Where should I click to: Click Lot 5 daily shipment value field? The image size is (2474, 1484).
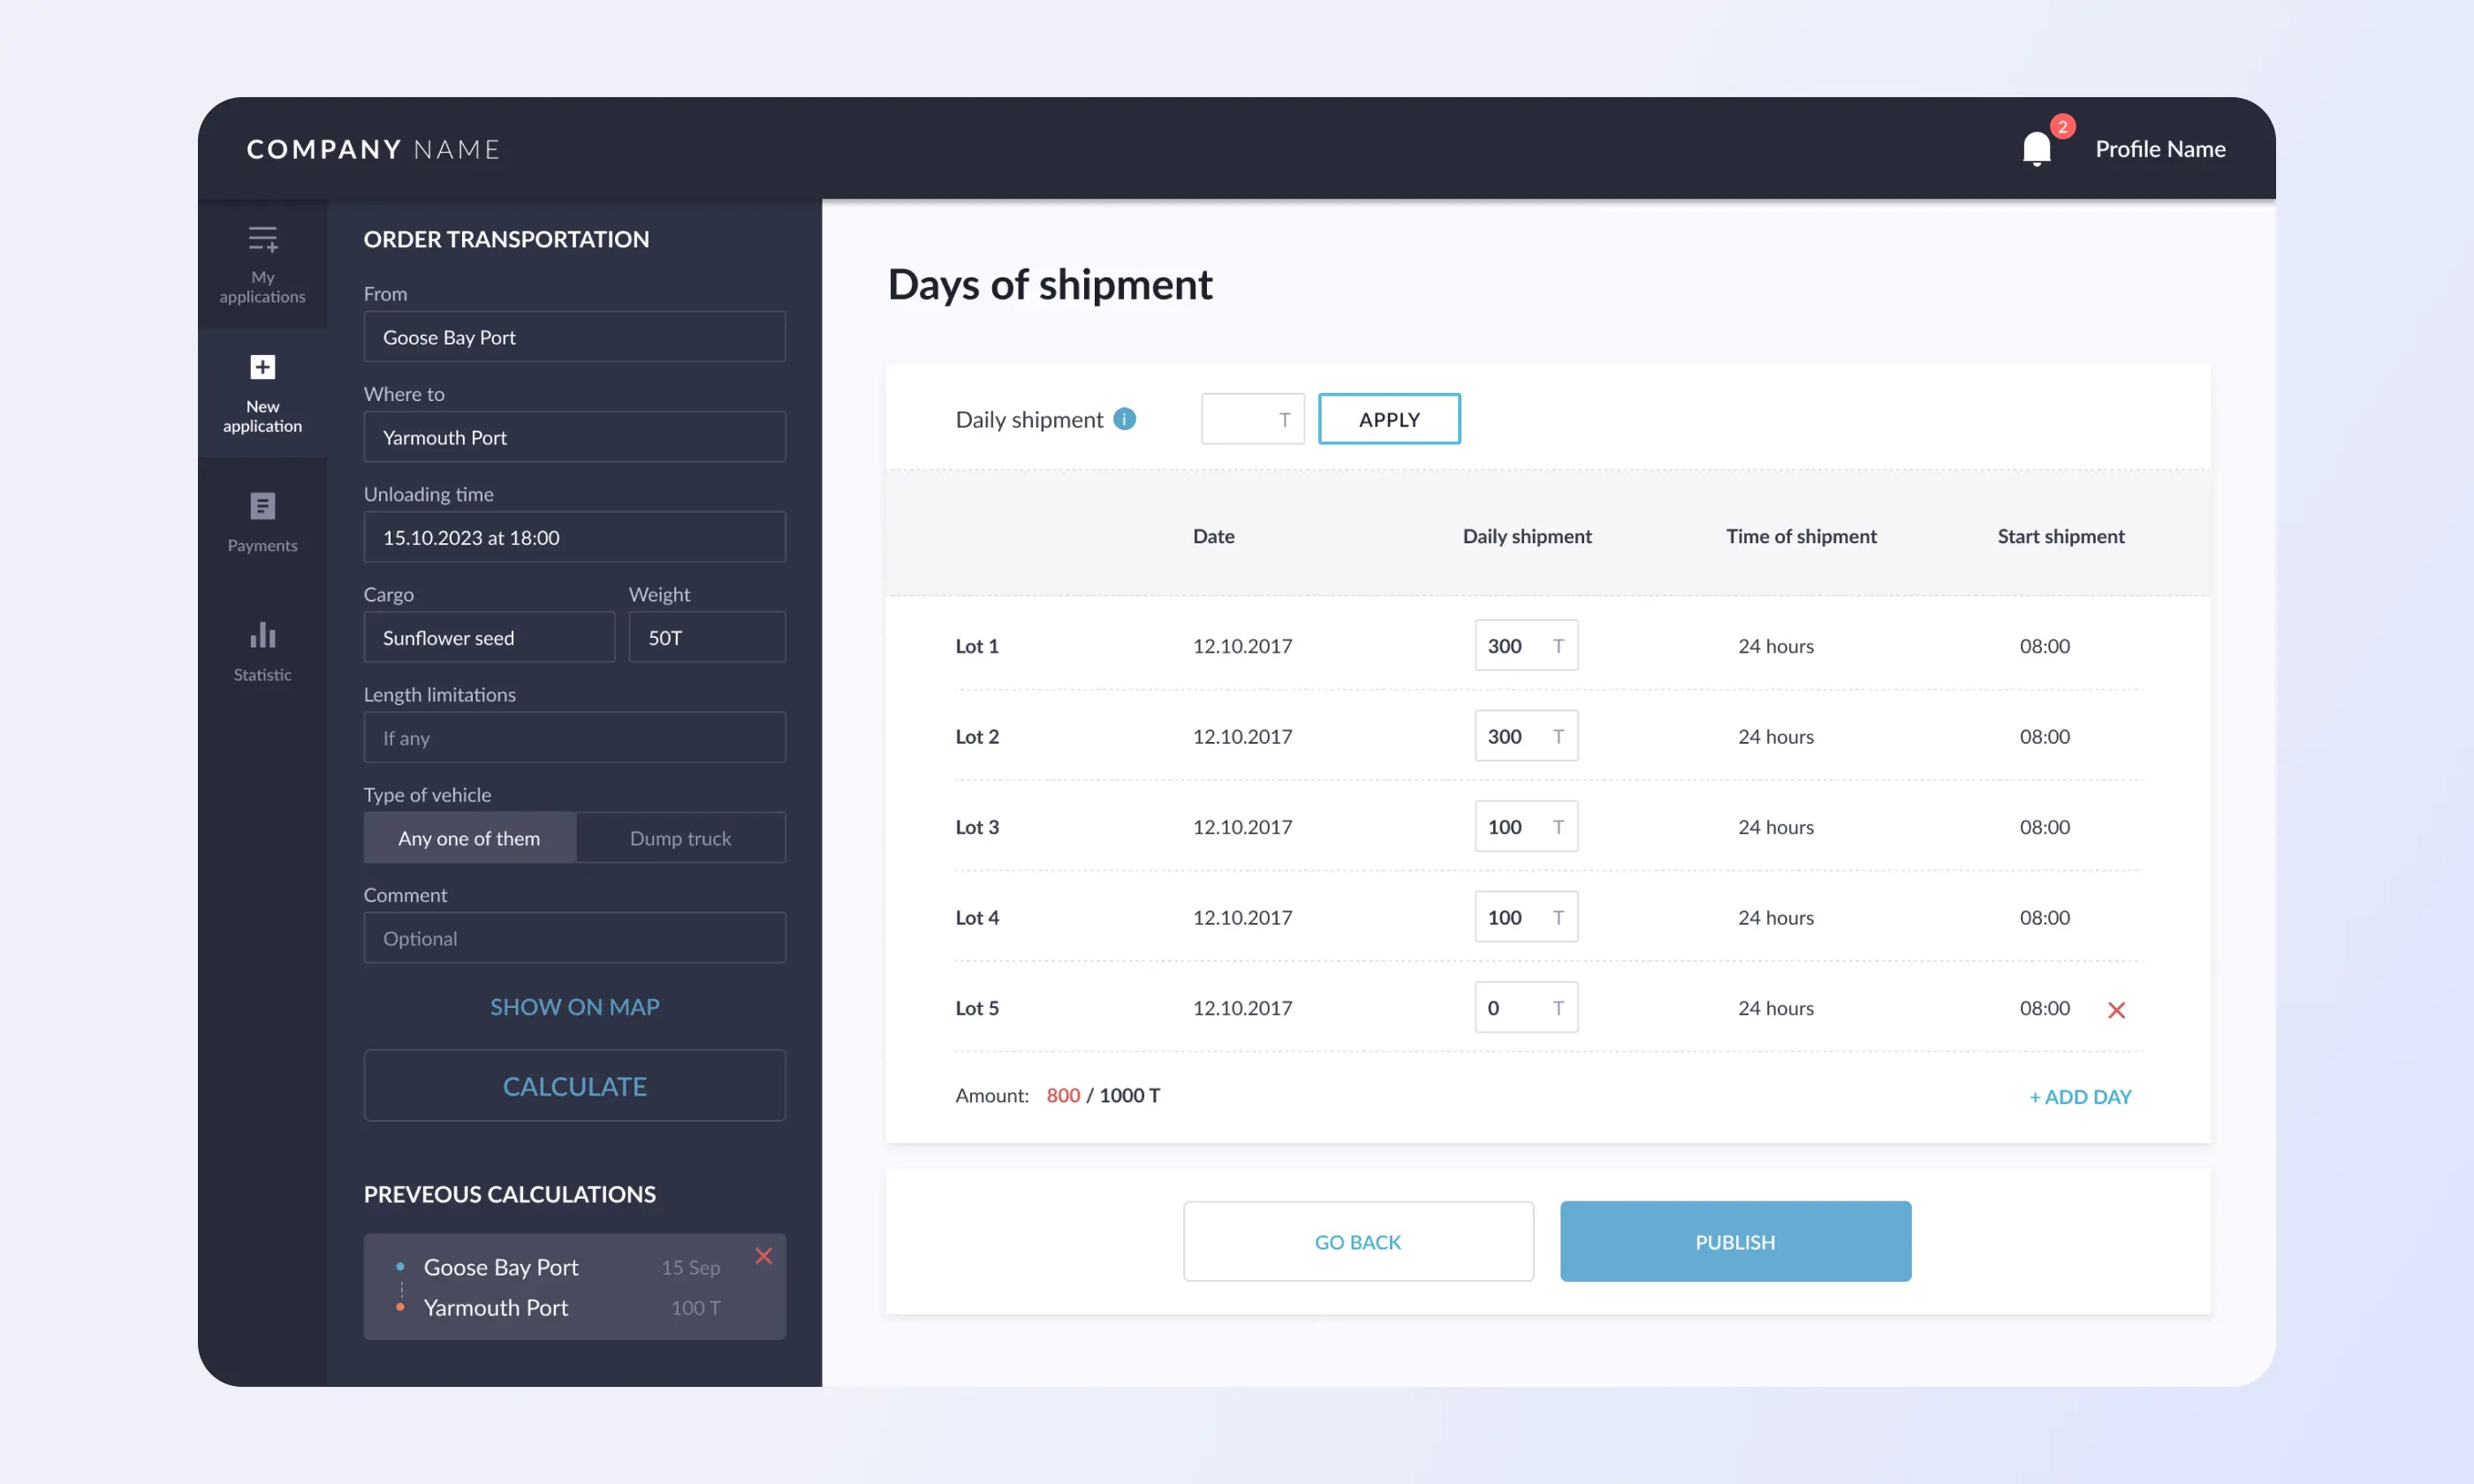click(1527, 1008)
